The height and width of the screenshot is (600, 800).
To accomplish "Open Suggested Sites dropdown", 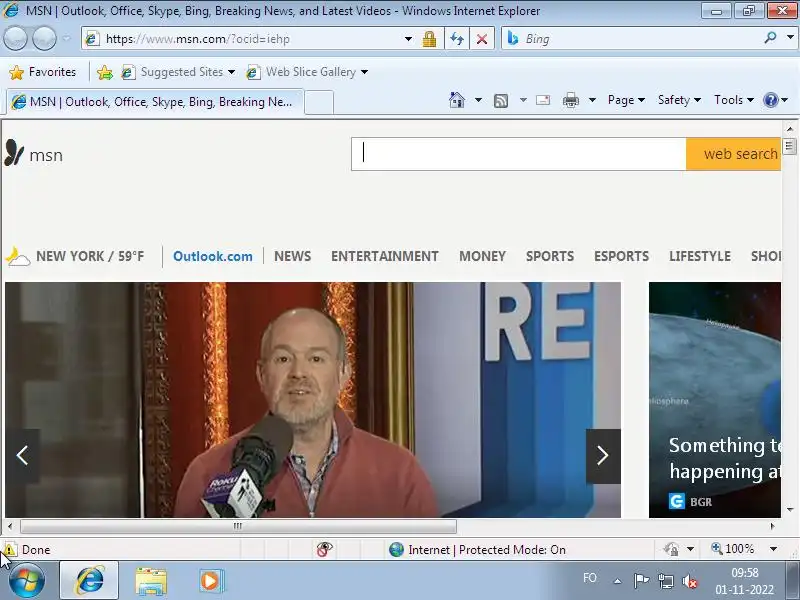I will [178, 72].
